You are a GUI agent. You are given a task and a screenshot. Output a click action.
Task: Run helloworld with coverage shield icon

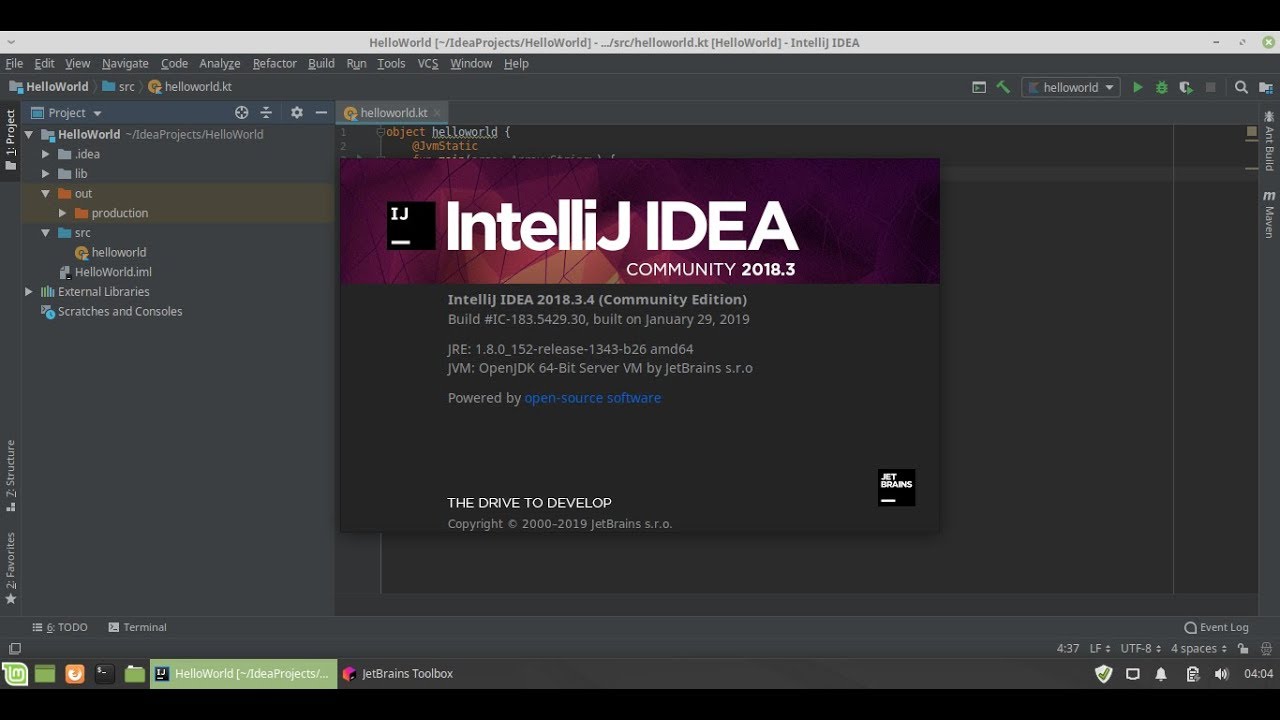(1185, 88)
